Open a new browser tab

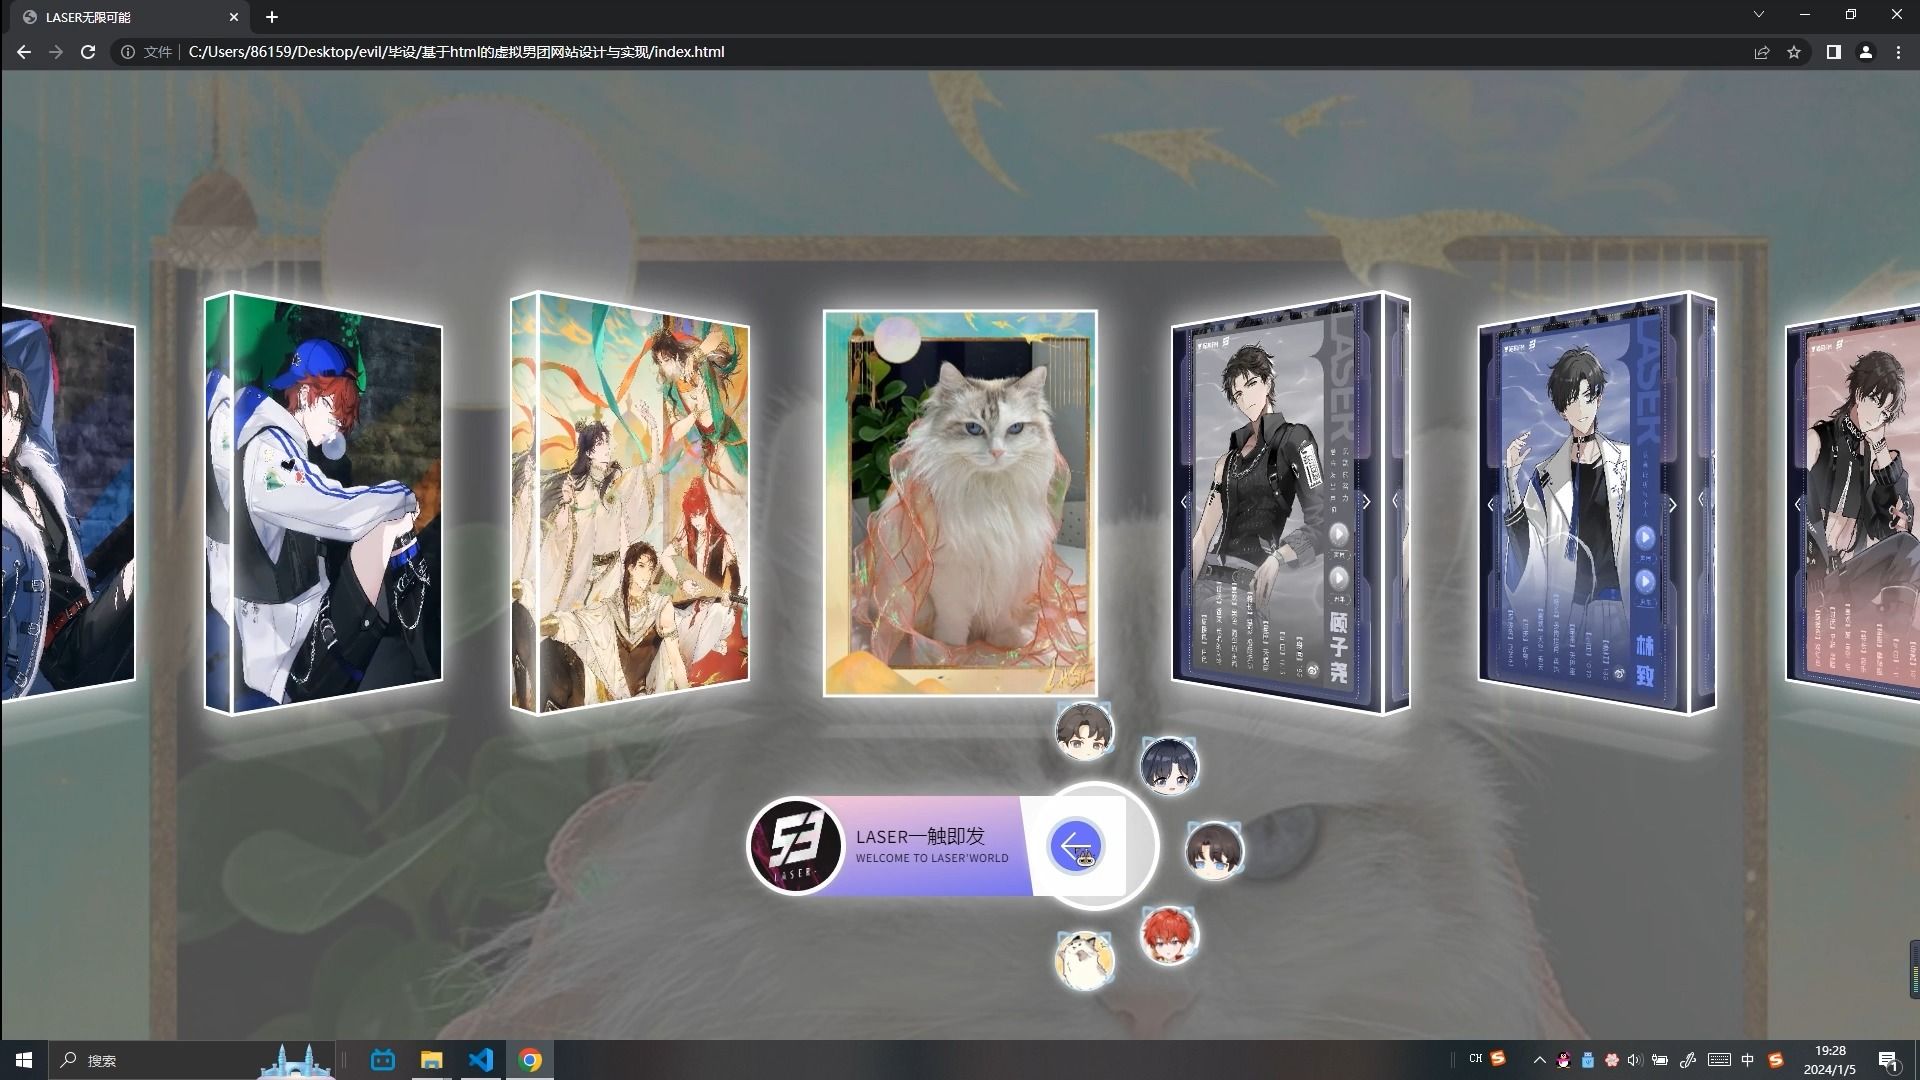[x=272, y=17]
